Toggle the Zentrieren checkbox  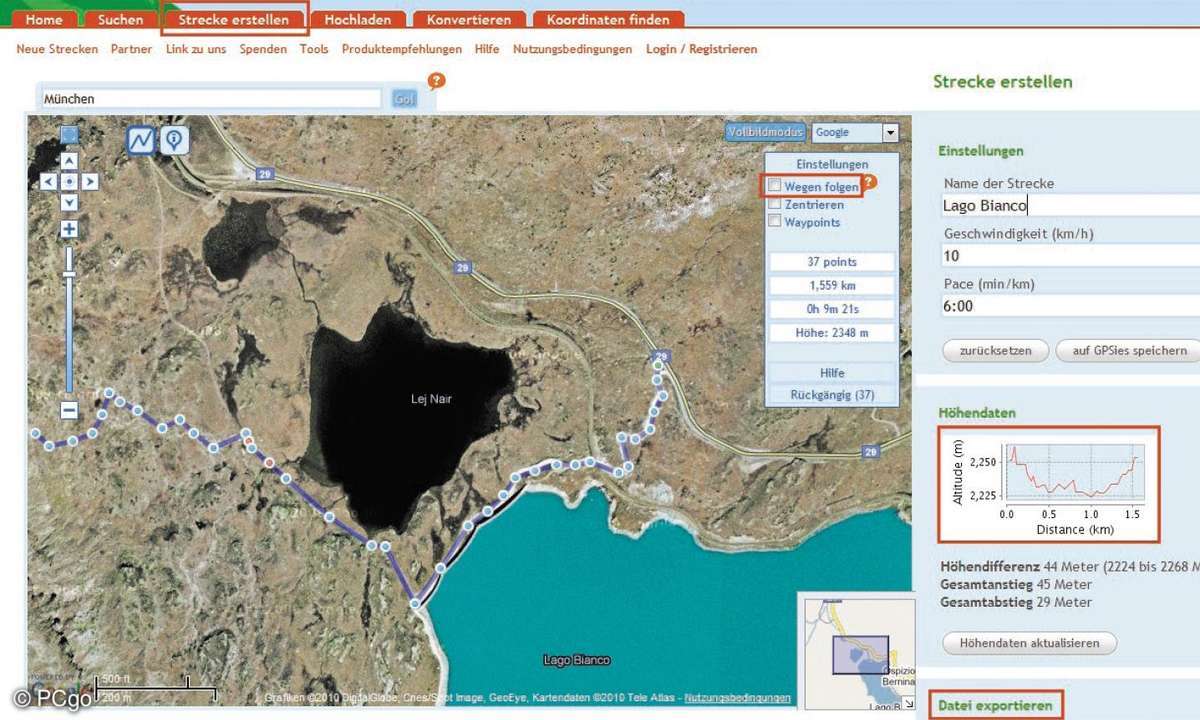[774, 204]
